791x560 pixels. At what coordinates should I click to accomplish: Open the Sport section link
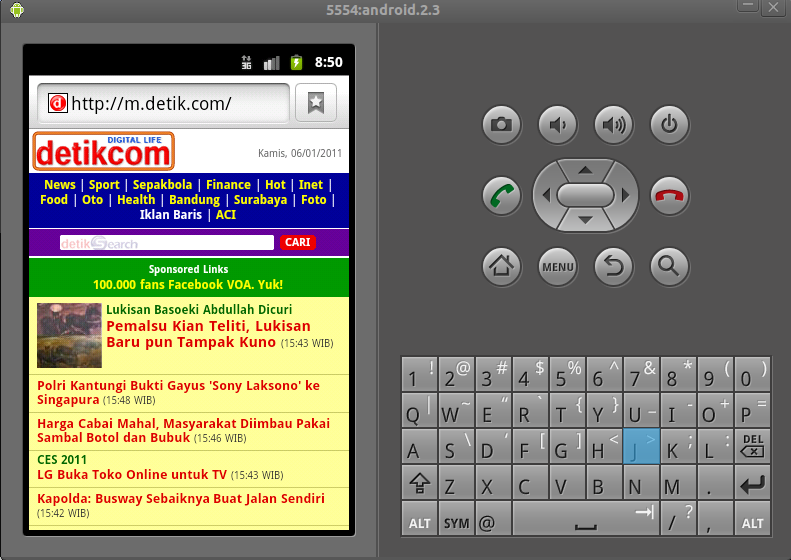coord(104,185)
